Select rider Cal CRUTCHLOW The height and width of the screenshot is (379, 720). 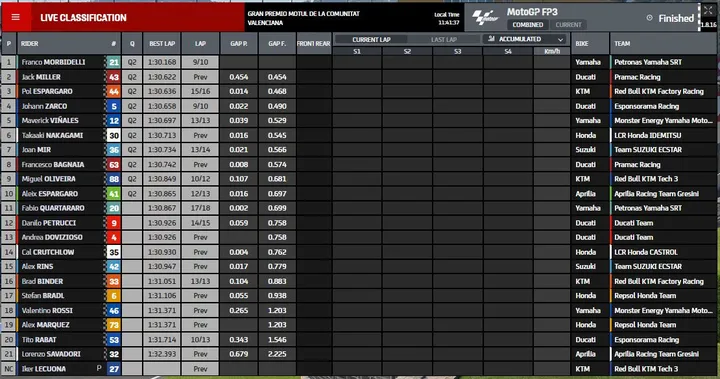pyautogui.click(x=47, y=252)
